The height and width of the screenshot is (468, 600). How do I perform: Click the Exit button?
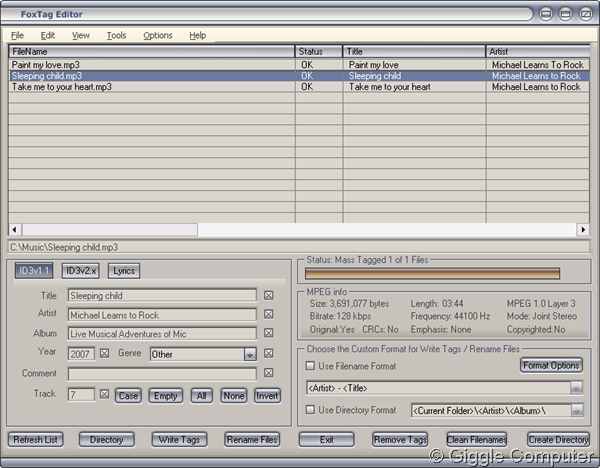pos(326,440)
